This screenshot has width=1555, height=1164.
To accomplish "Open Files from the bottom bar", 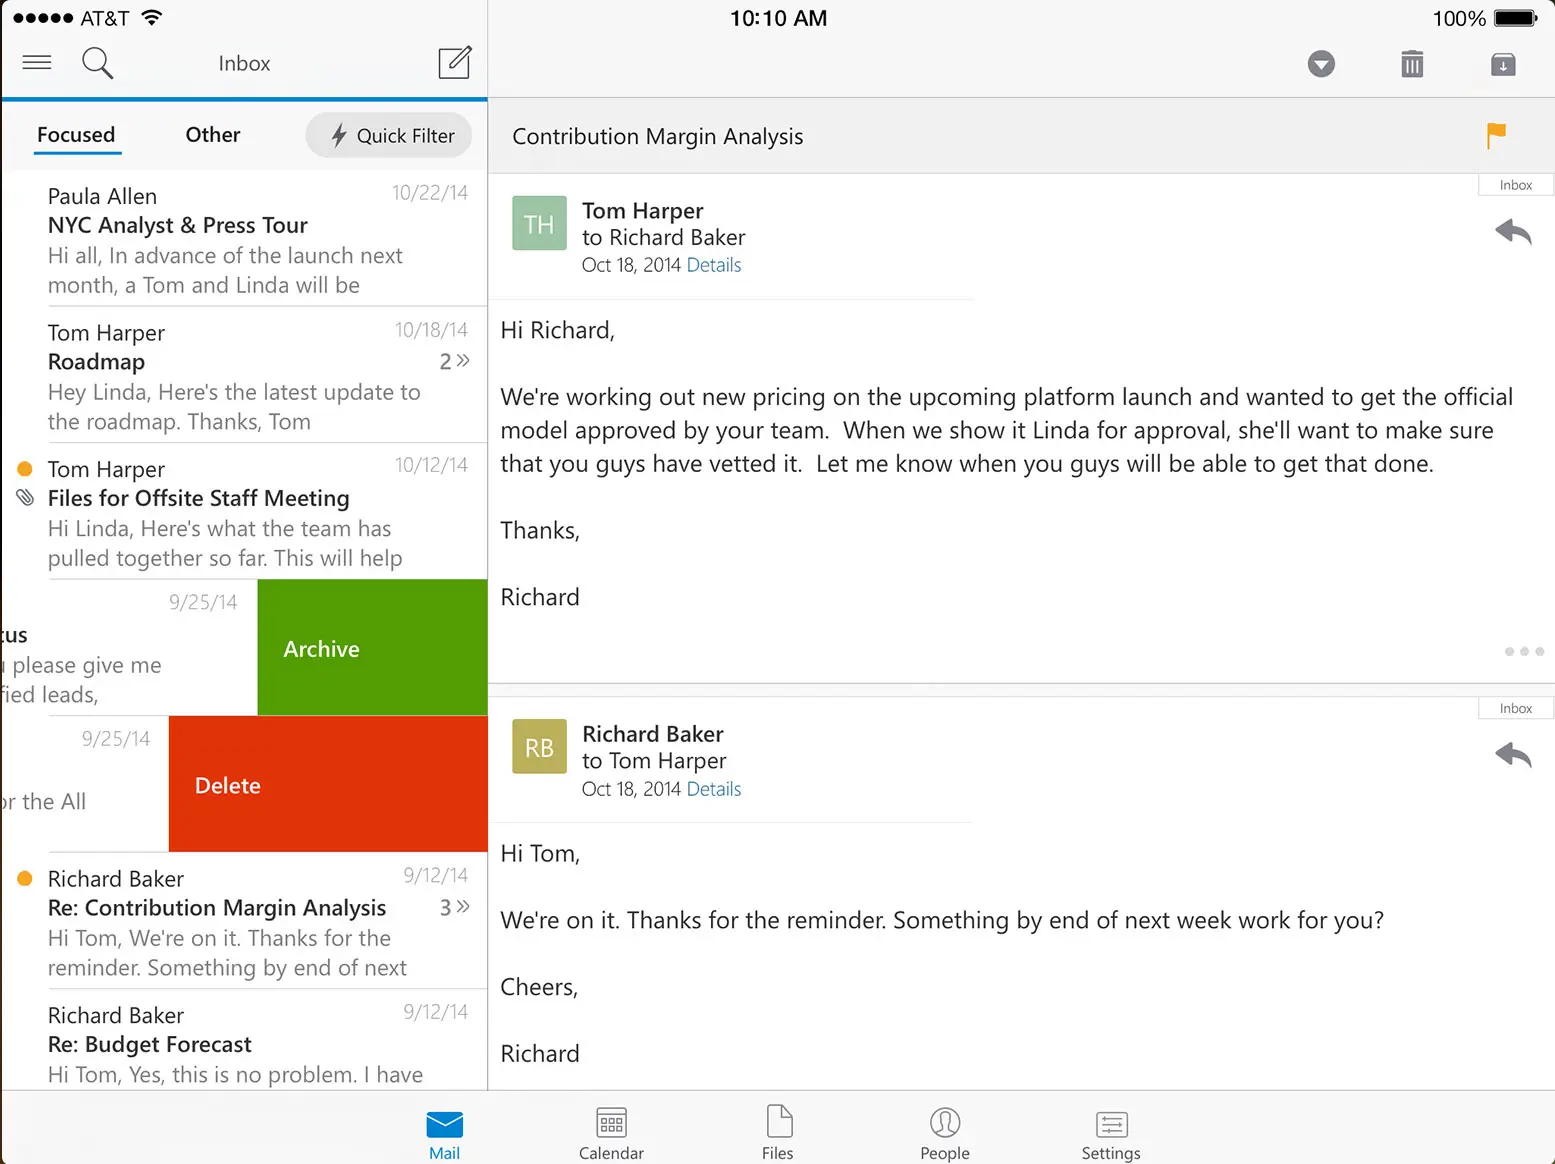I will (778, 1130).
